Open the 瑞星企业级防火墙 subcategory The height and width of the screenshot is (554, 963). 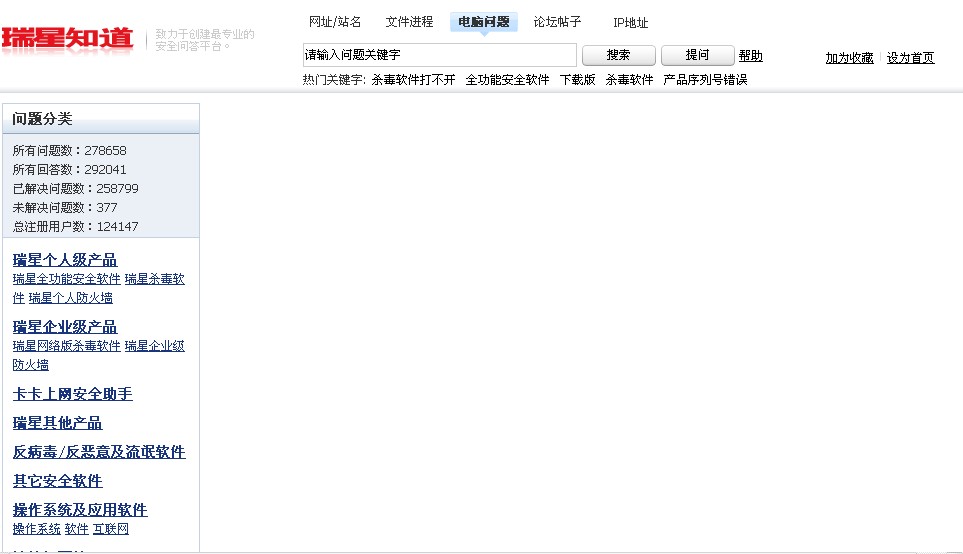(155, 346)
